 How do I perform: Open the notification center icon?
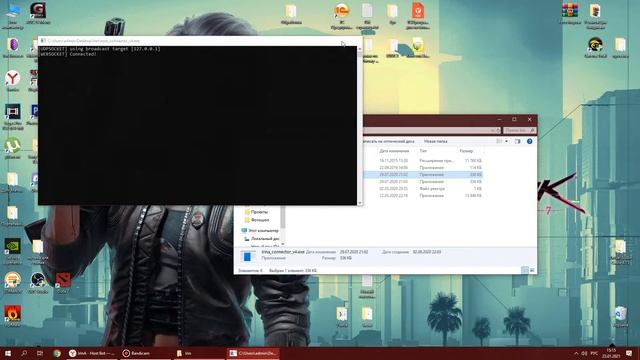click(x=629, y=353)
